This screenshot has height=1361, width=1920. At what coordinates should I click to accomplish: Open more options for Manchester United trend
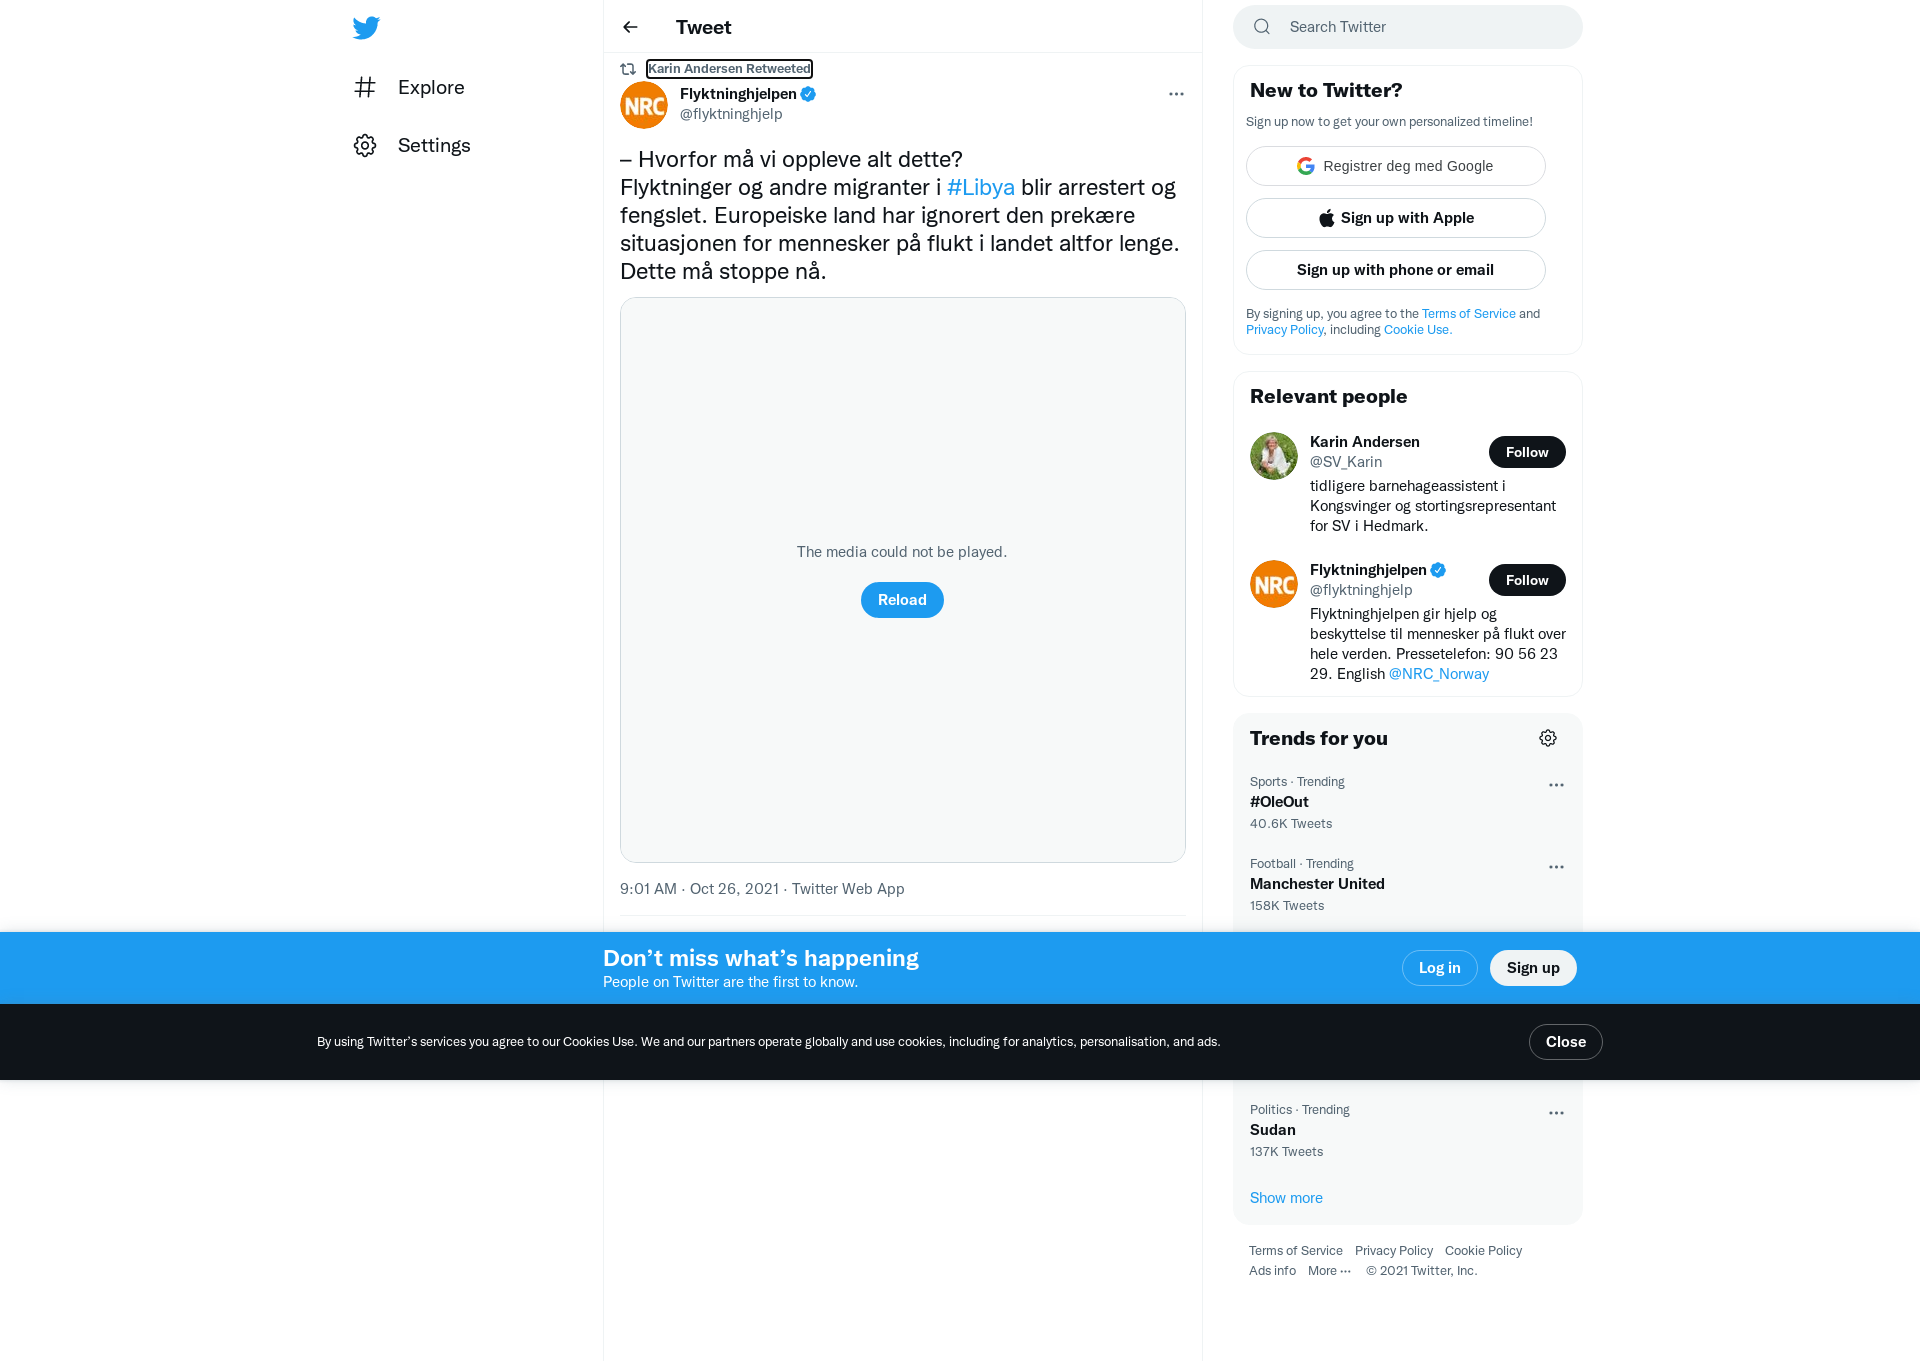[1556, 867]
